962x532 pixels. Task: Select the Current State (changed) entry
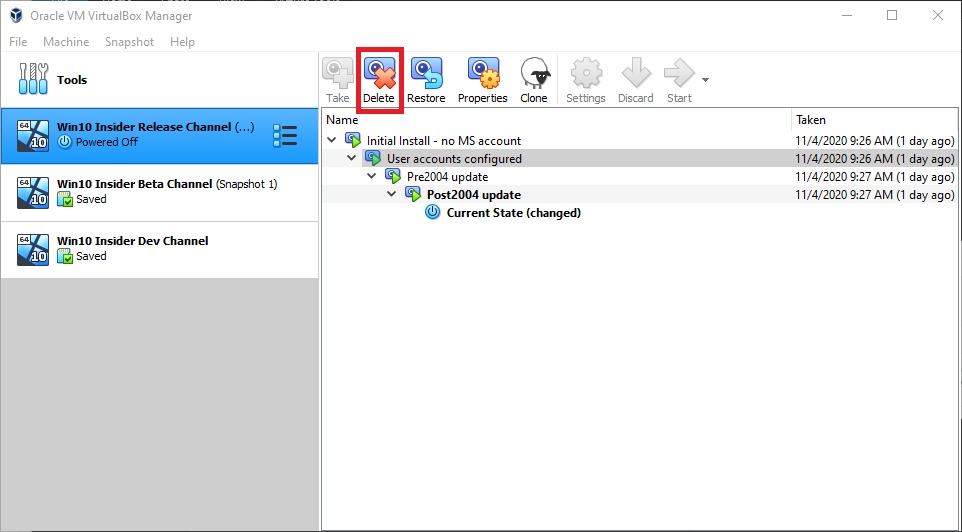coord(513,212)
